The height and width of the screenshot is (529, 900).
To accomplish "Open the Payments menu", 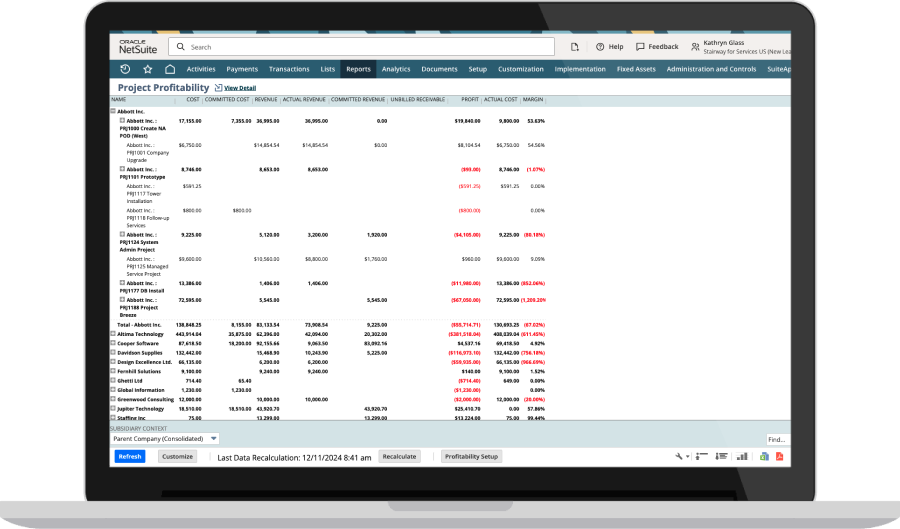I will (242, 69).
